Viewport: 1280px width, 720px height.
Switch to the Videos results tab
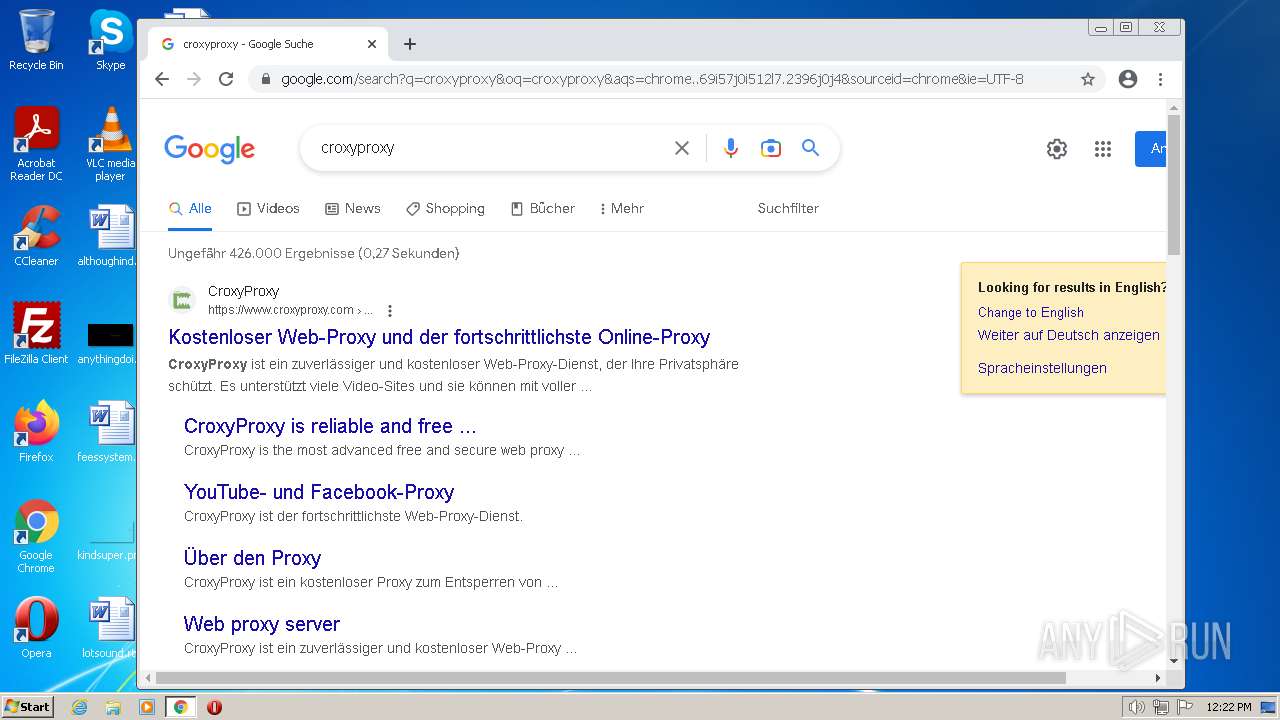(268, 208)
